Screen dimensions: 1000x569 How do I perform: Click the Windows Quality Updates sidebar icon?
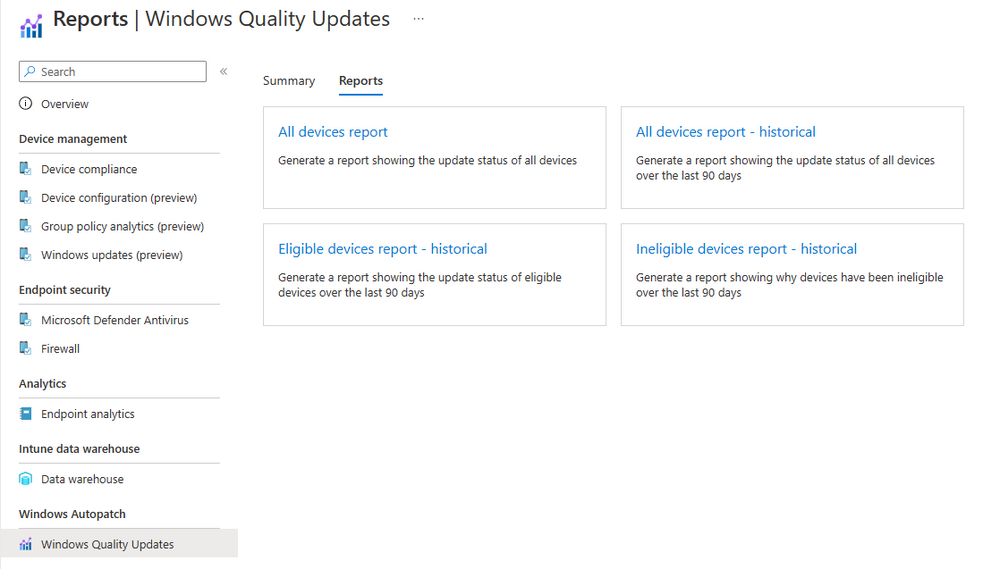[x=26, y=544]
